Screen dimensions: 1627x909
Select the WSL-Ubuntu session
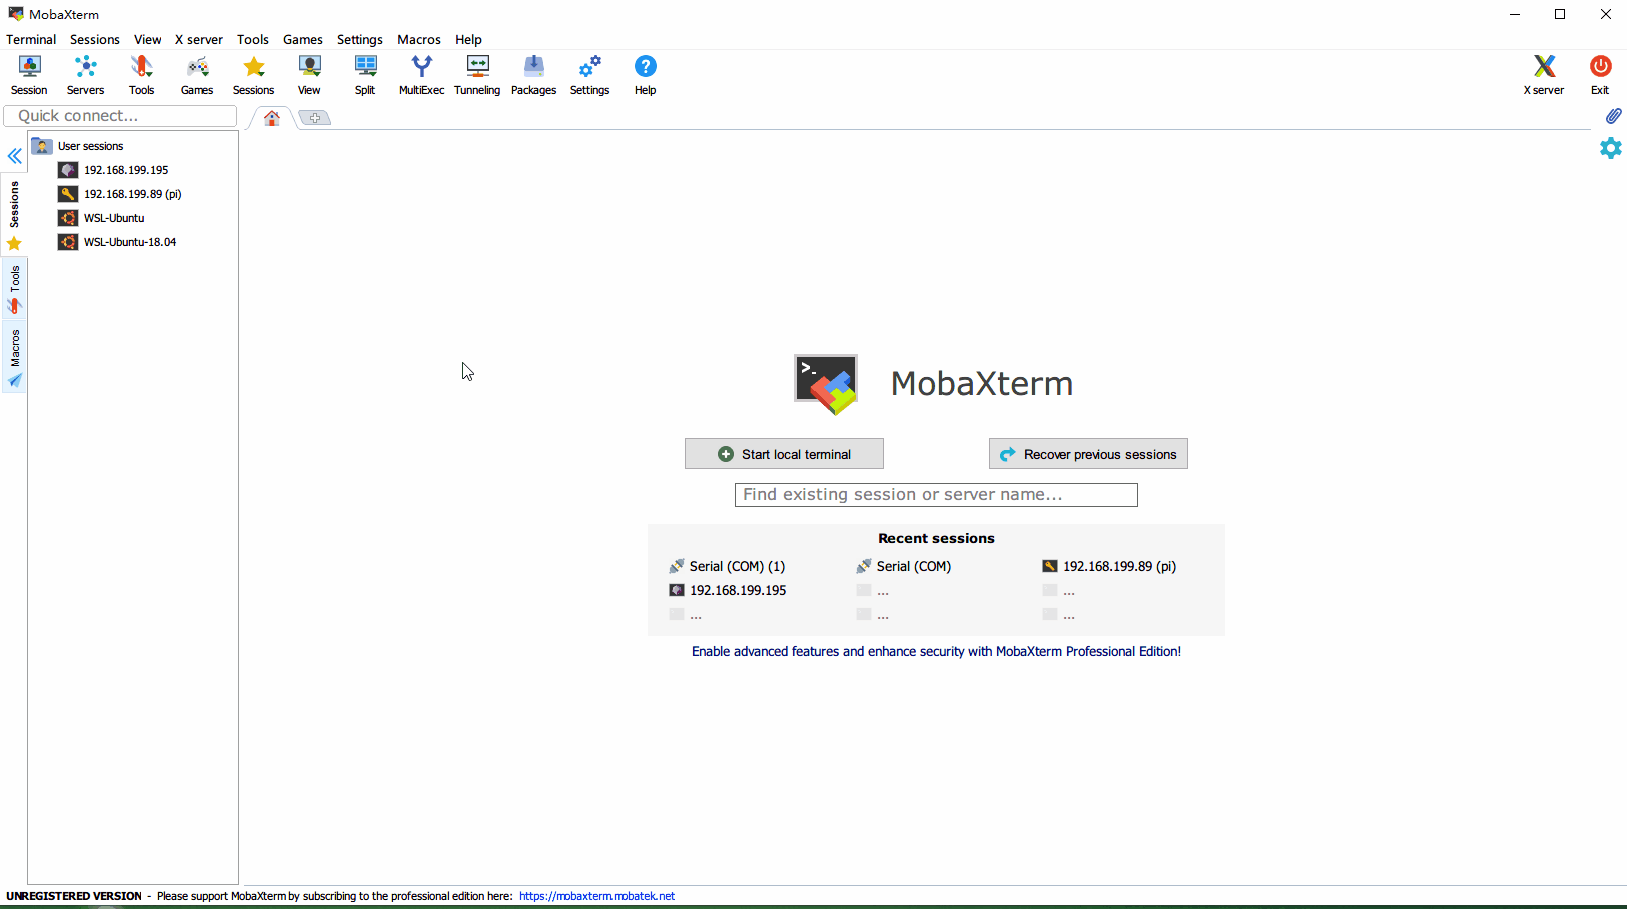click(x=102, y=218)
